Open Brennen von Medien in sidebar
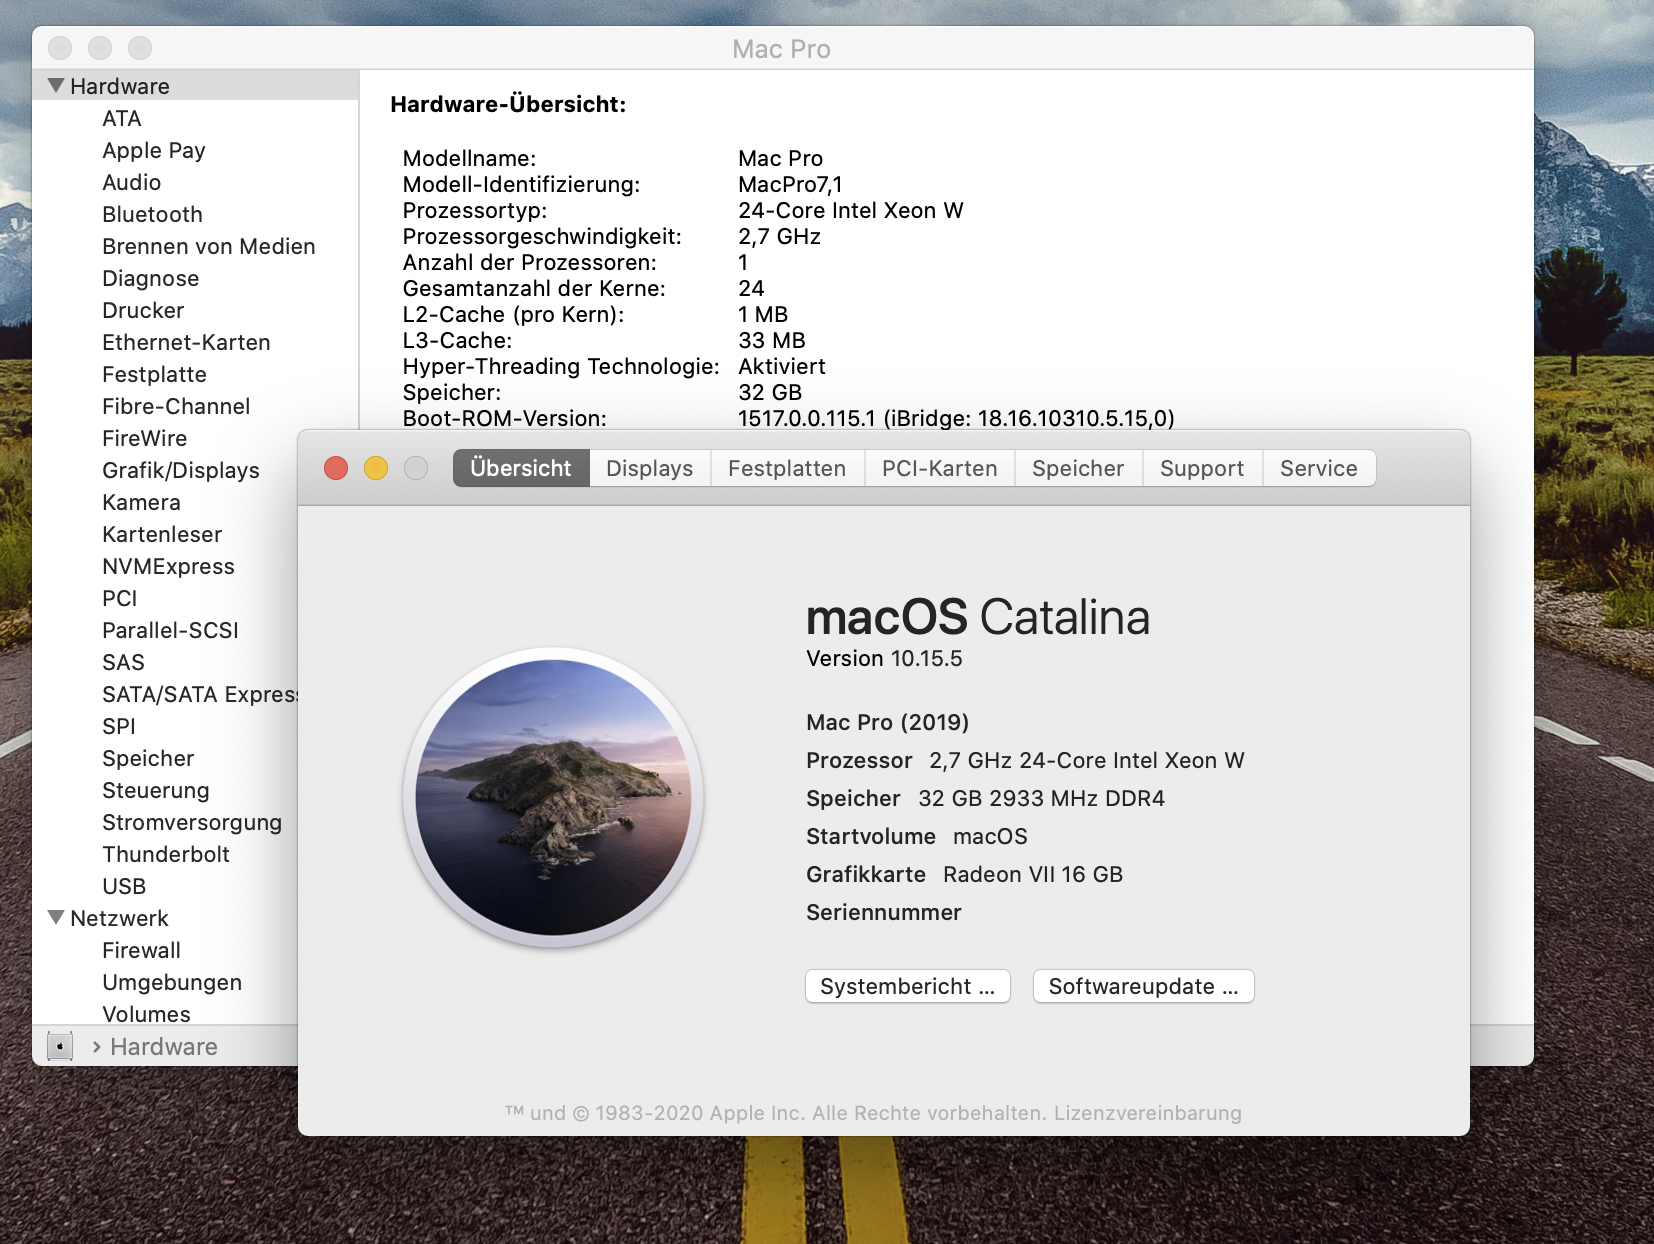Screen dimensions: 1654x1244 pyautogui.click(x=209, y=246)
